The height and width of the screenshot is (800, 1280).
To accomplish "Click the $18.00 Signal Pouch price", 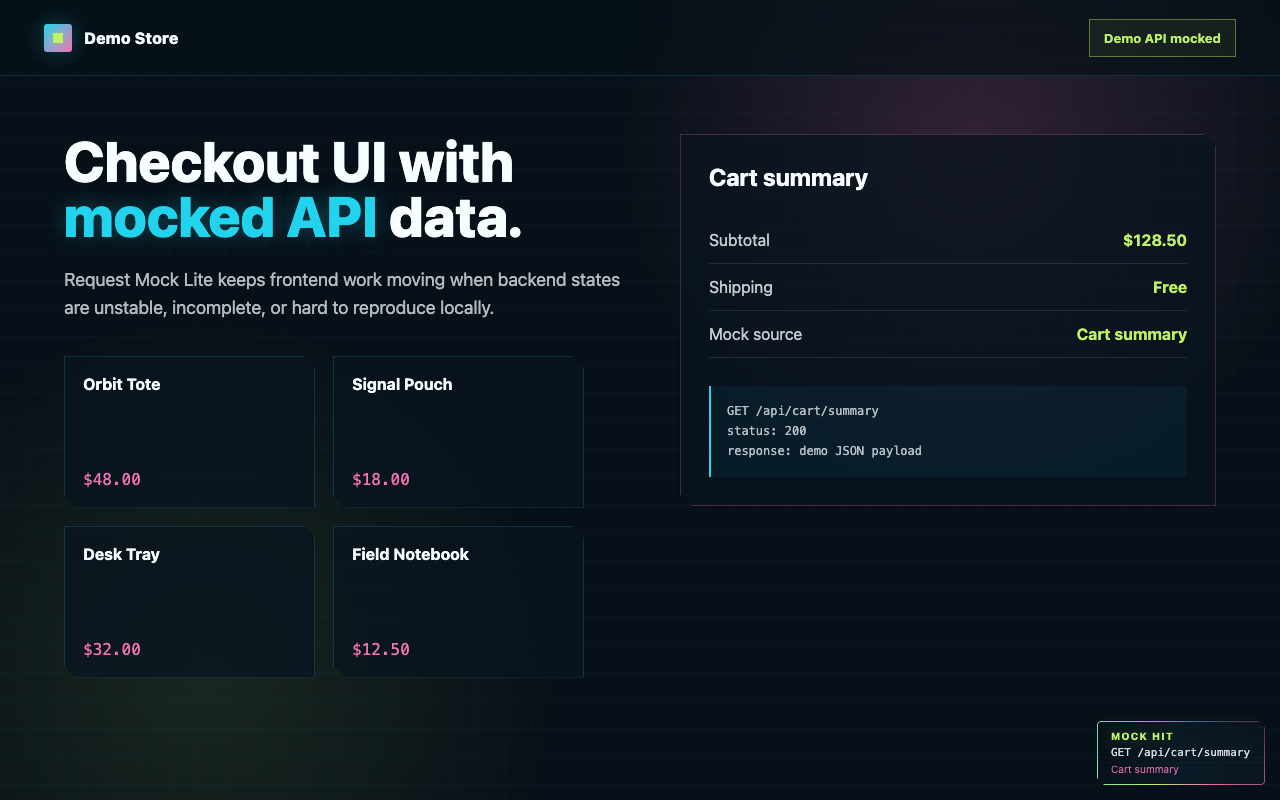I will (381, 479).
